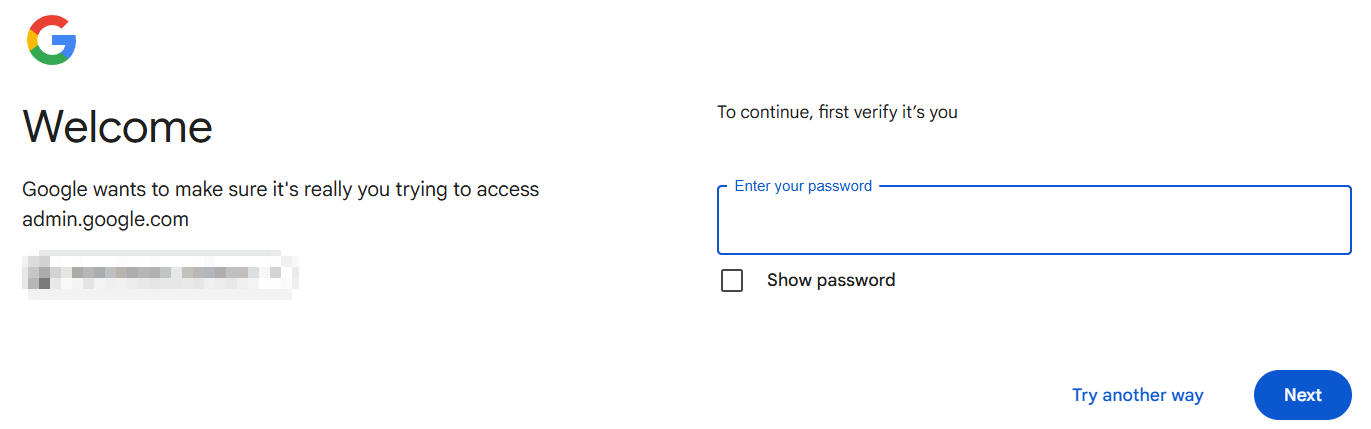Click the Welcome heading
Image resolution: width=1371 pixels, height=429 pixels.
tap(117, 127)
